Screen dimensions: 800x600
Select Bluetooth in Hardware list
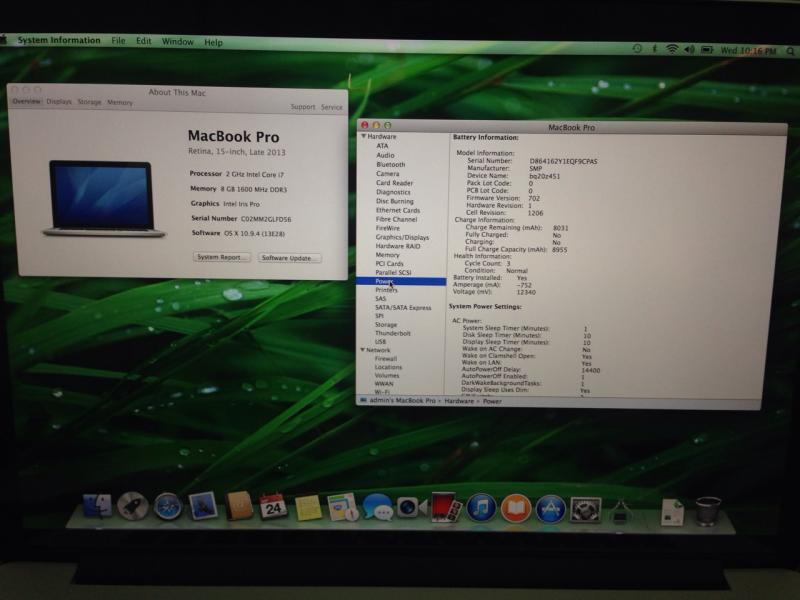click(391, 164)
